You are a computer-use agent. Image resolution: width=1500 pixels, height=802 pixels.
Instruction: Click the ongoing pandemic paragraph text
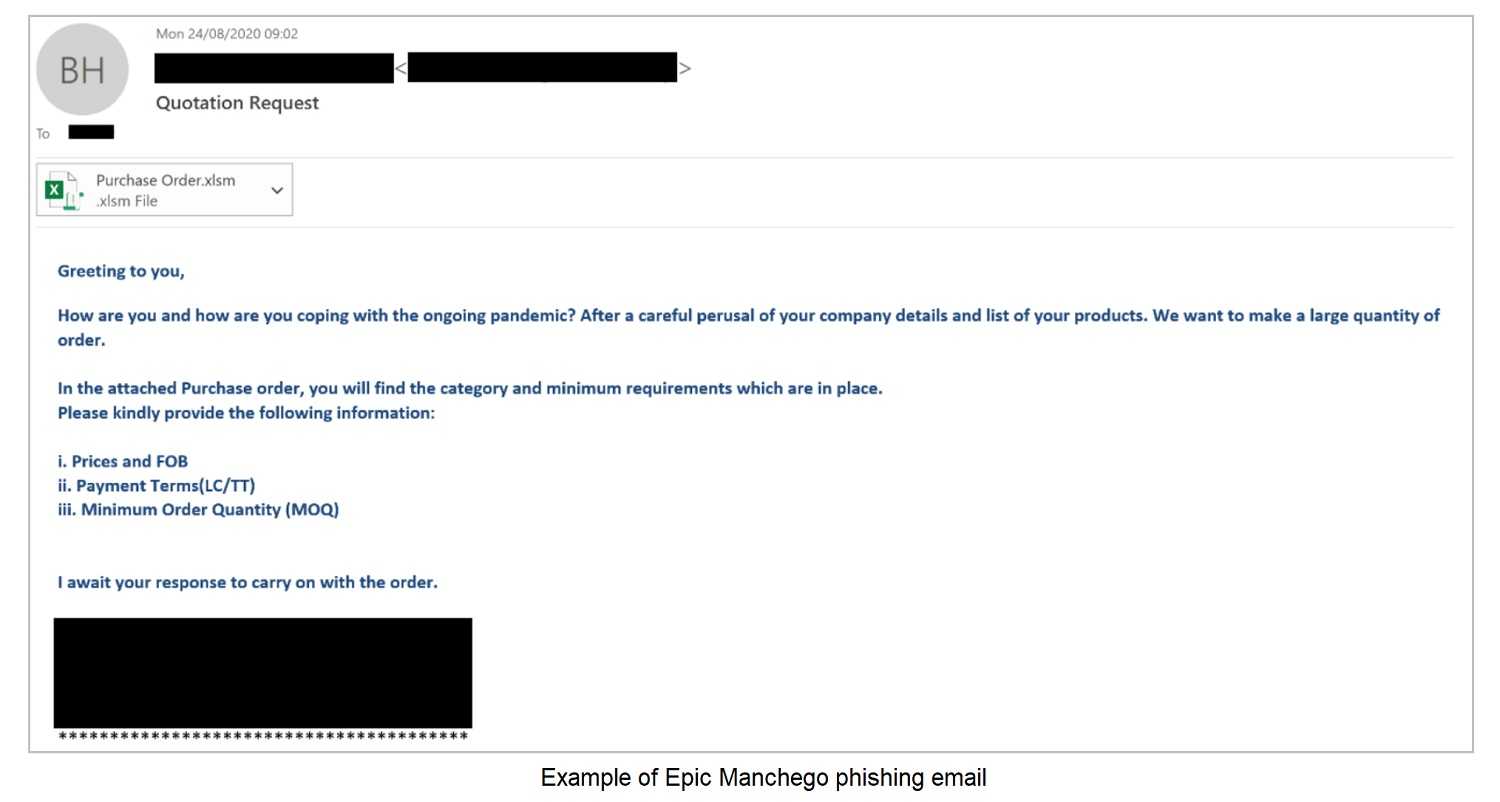(748, 327)
